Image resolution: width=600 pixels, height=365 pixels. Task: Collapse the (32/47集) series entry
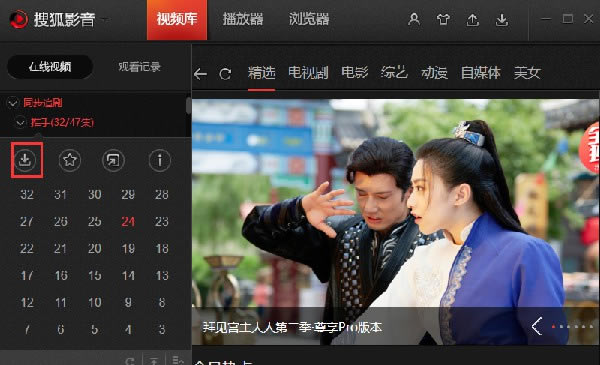tap(20, 122)
